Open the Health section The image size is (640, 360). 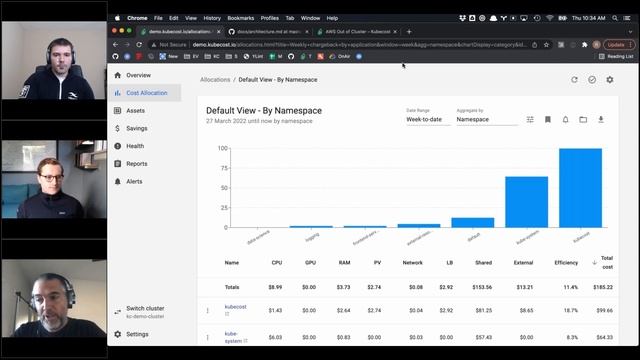tap(135, 146)
